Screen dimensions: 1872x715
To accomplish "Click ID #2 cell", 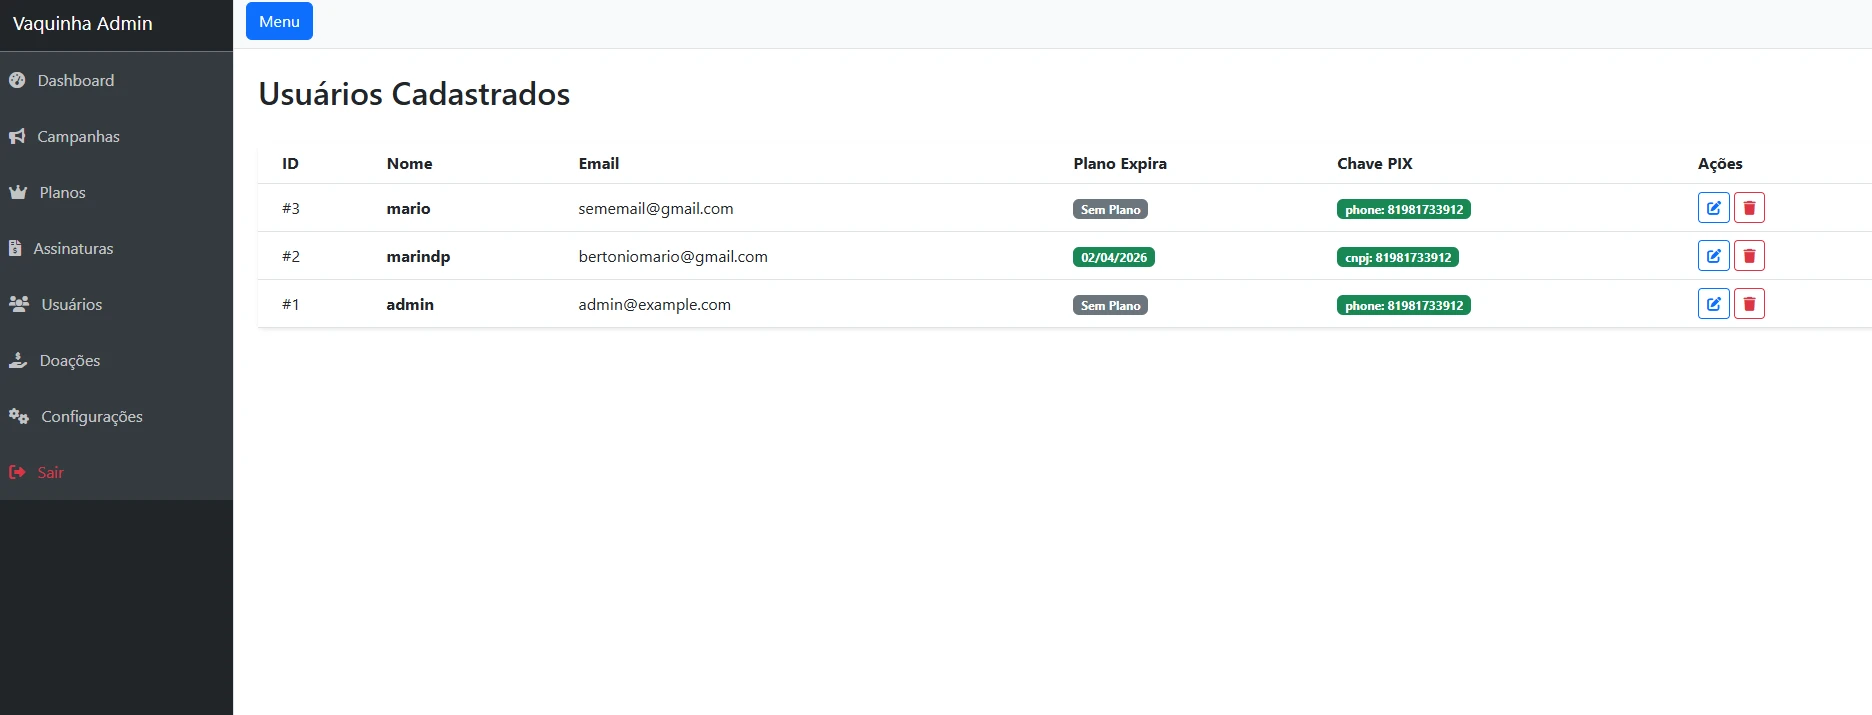I will click(x=291, y=256).
